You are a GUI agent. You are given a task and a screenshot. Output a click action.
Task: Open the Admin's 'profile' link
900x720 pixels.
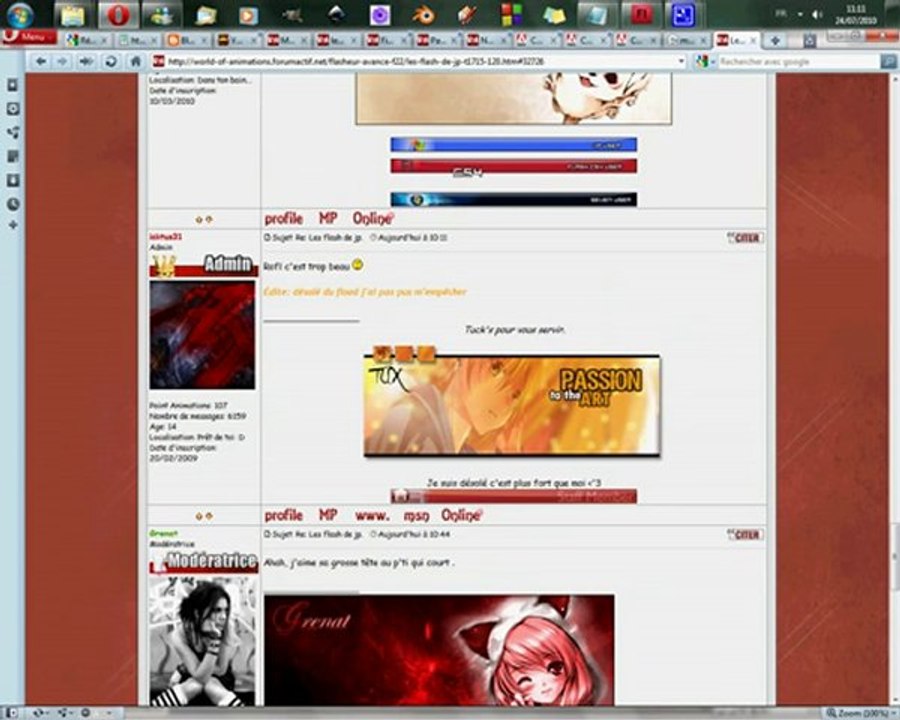point(284,516)
